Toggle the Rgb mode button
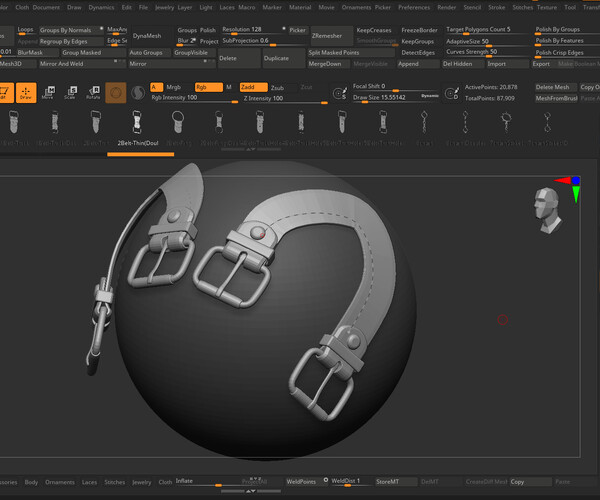This screenshot has height=500, width=600. click(x=209, y=87)
